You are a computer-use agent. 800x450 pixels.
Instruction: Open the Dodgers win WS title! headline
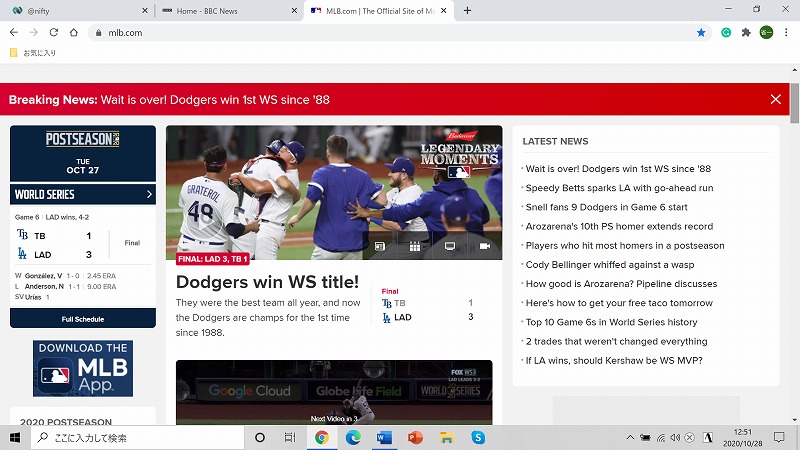[x=267, y=282]
